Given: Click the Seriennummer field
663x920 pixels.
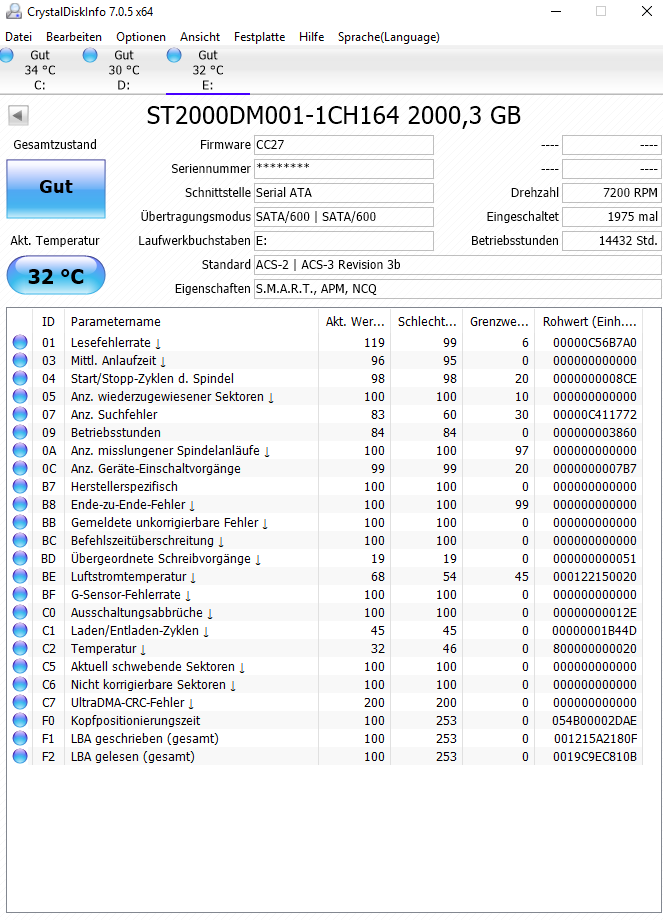Looking at the screenshot, I should [x=344, y=169].
